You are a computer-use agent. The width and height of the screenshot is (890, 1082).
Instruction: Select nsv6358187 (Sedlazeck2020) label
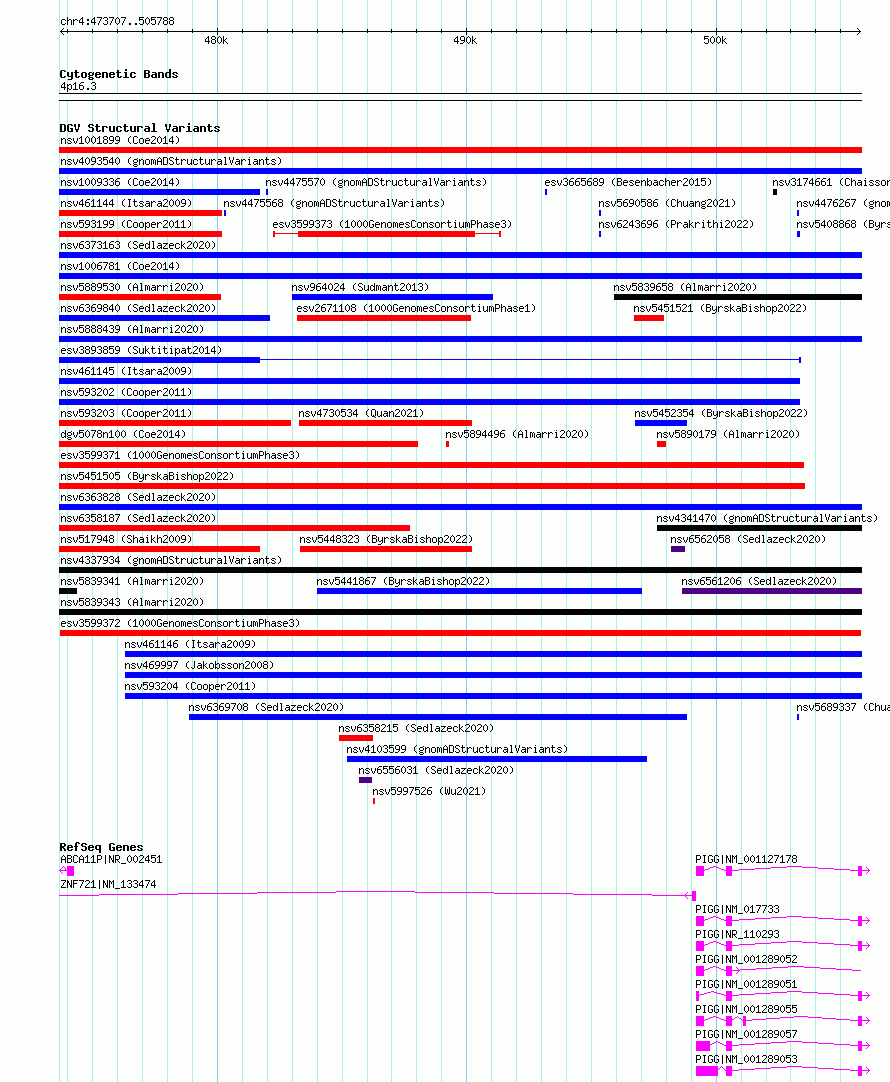[x=138, y=518]
